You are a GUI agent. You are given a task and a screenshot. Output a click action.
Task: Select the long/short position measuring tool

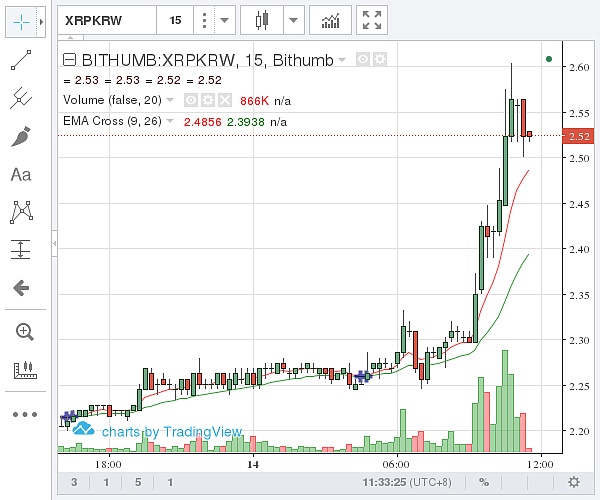pos(21,249)
